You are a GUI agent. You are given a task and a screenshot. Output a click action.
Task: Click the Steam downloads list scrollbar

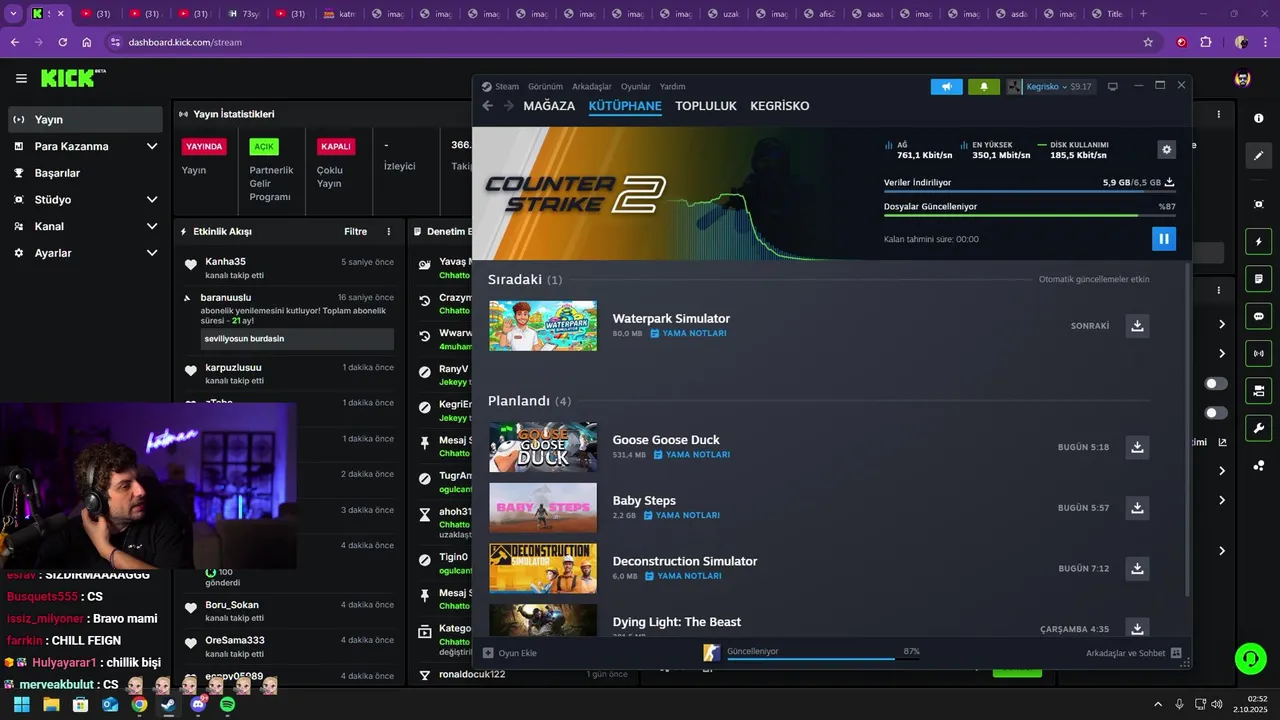(1187, 430)
